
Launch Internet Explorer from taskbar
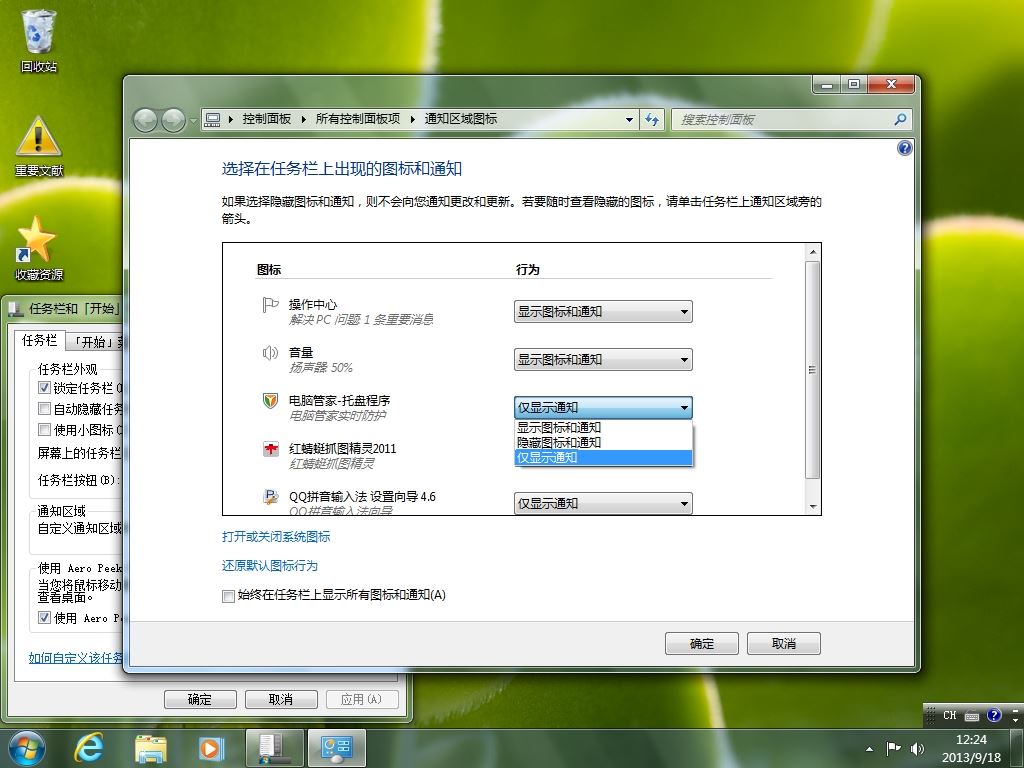pyautogui.click(x=88, y=748)
